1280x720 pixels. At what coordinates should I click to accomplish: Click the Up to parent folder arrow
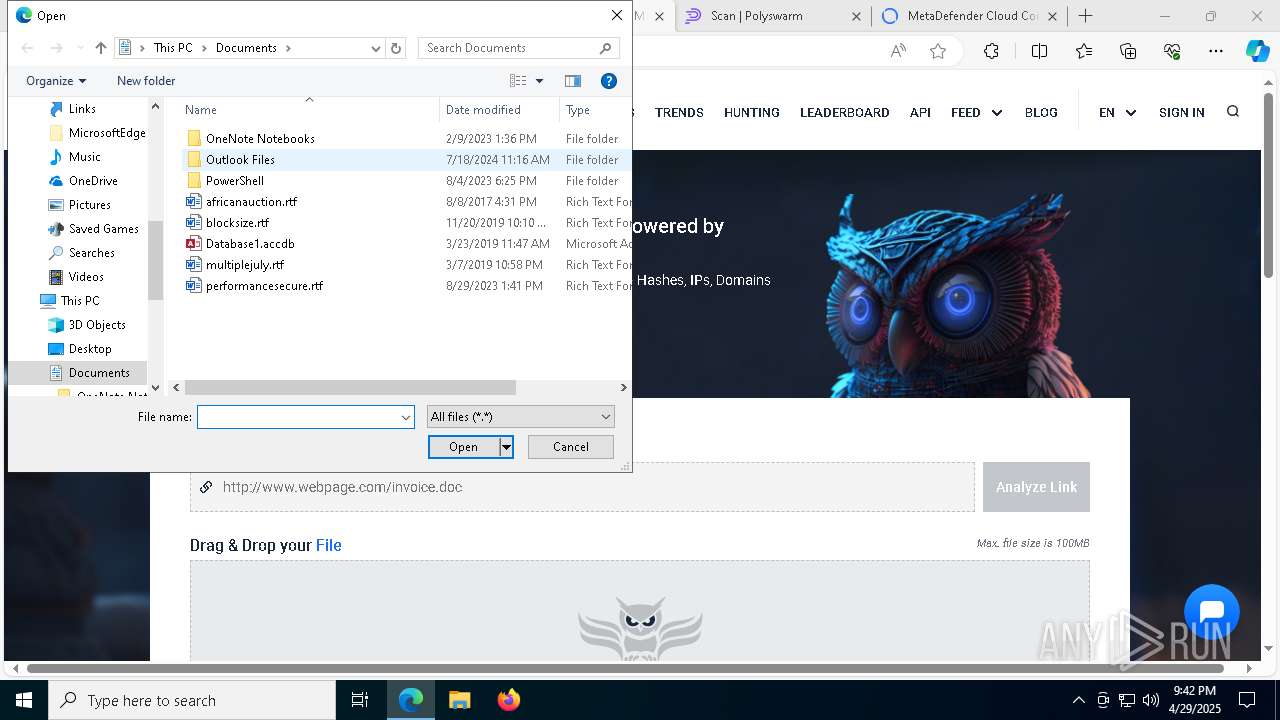pos(100,48)
